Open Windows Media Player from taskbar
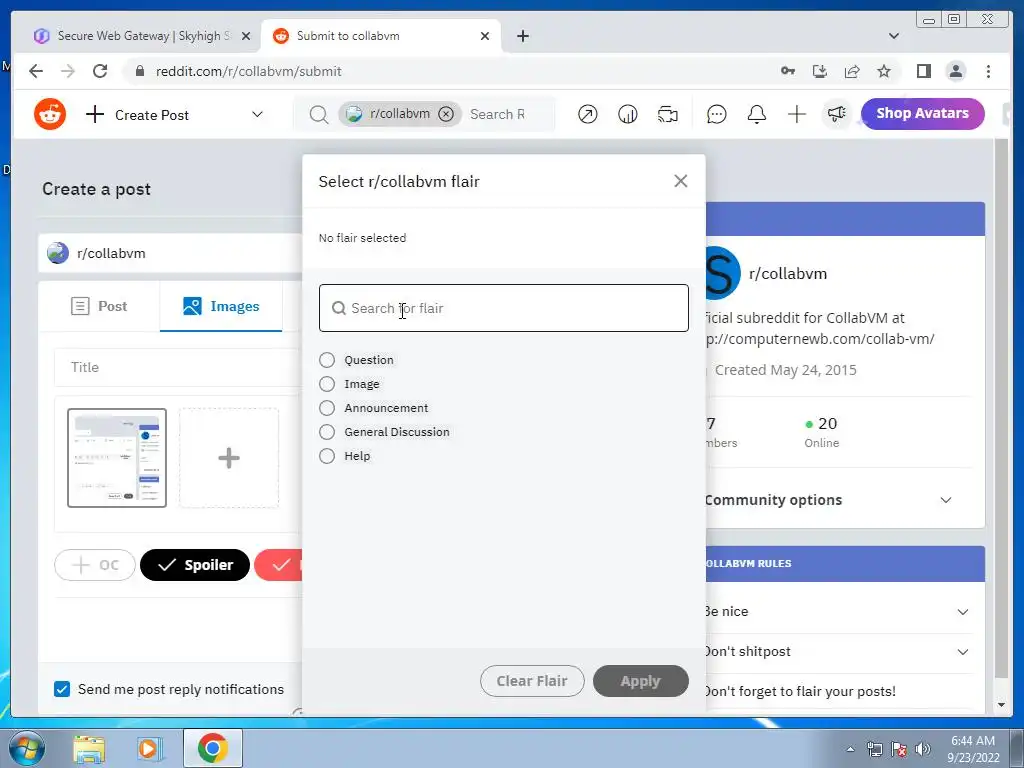 click(150, 749)
